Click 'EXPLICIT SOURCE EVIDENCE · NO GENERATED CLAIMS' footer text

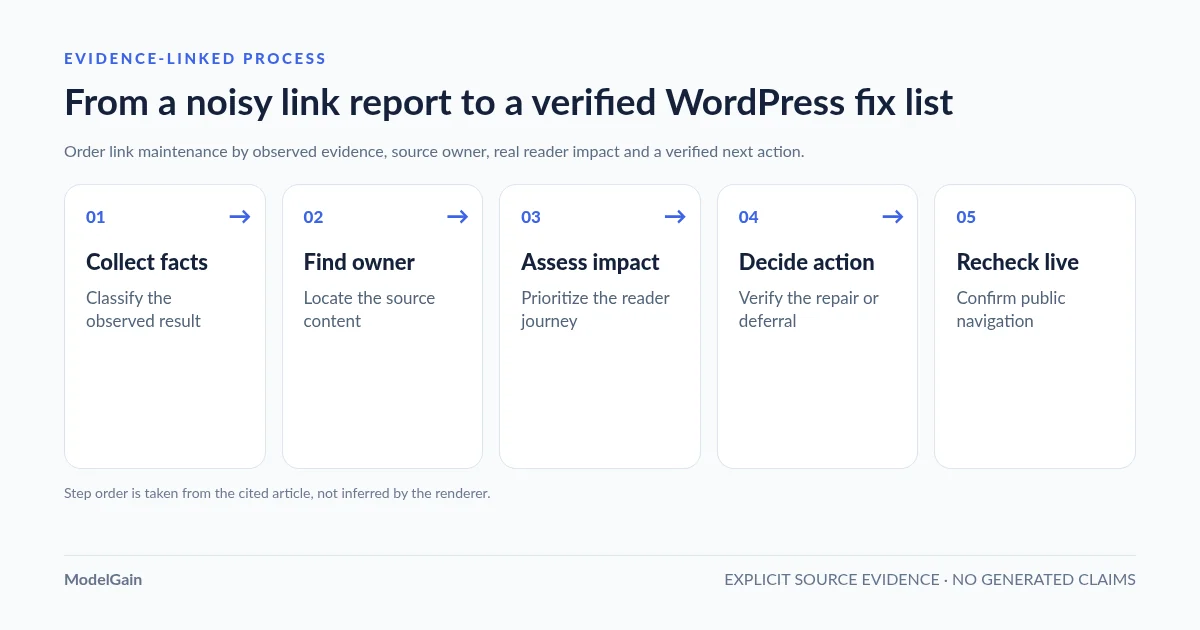[930, 579]
